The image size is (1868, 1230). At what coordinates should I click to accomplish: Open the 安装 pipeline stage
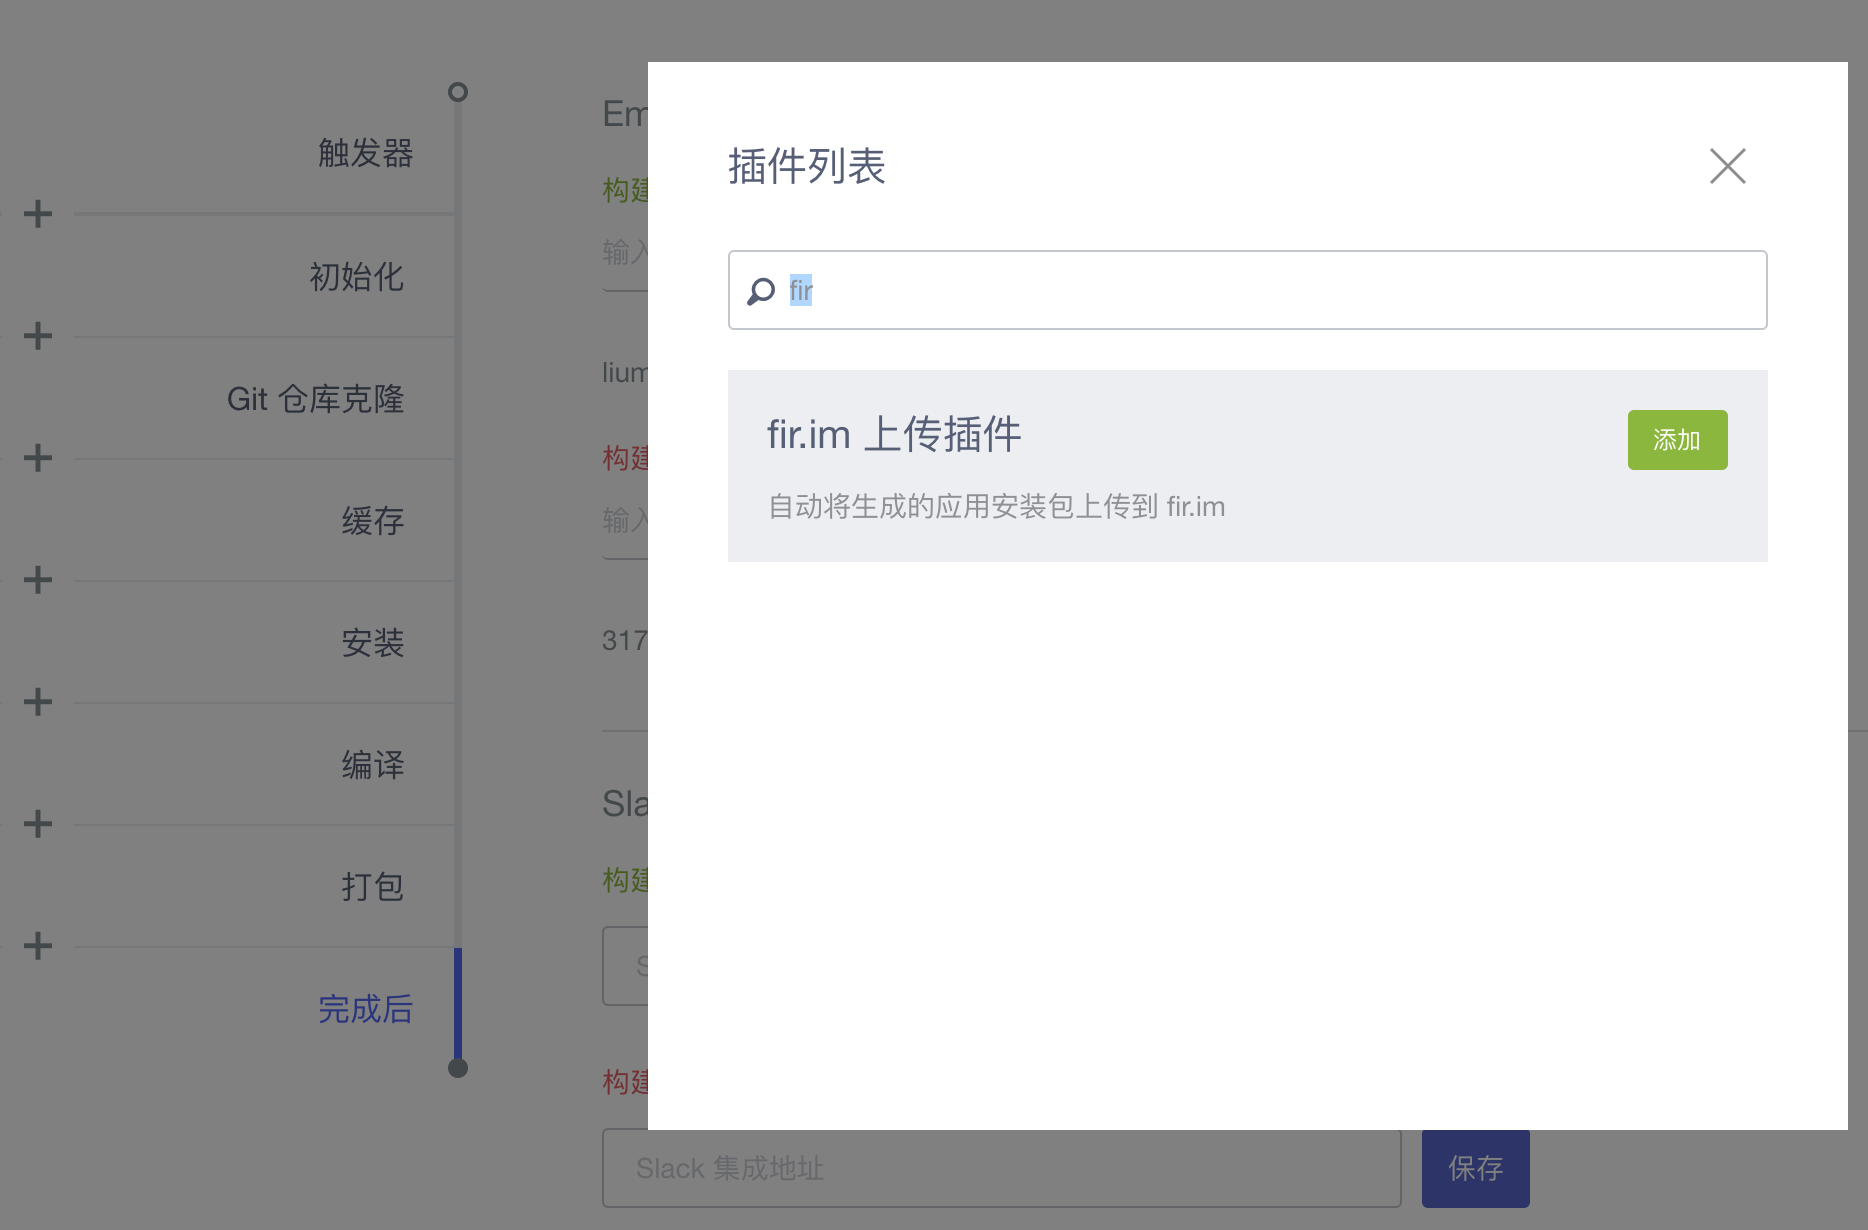373,643
